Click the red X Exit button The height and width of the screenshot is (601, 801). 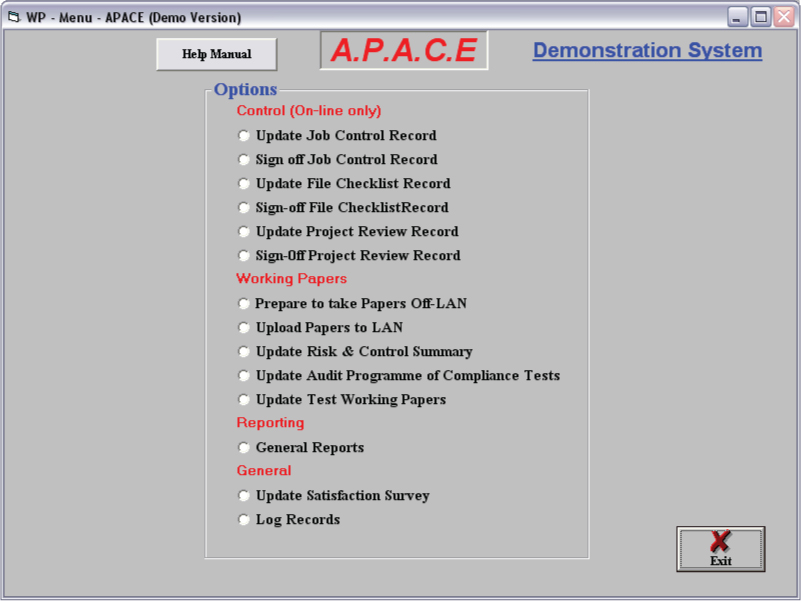pos(720,548)
